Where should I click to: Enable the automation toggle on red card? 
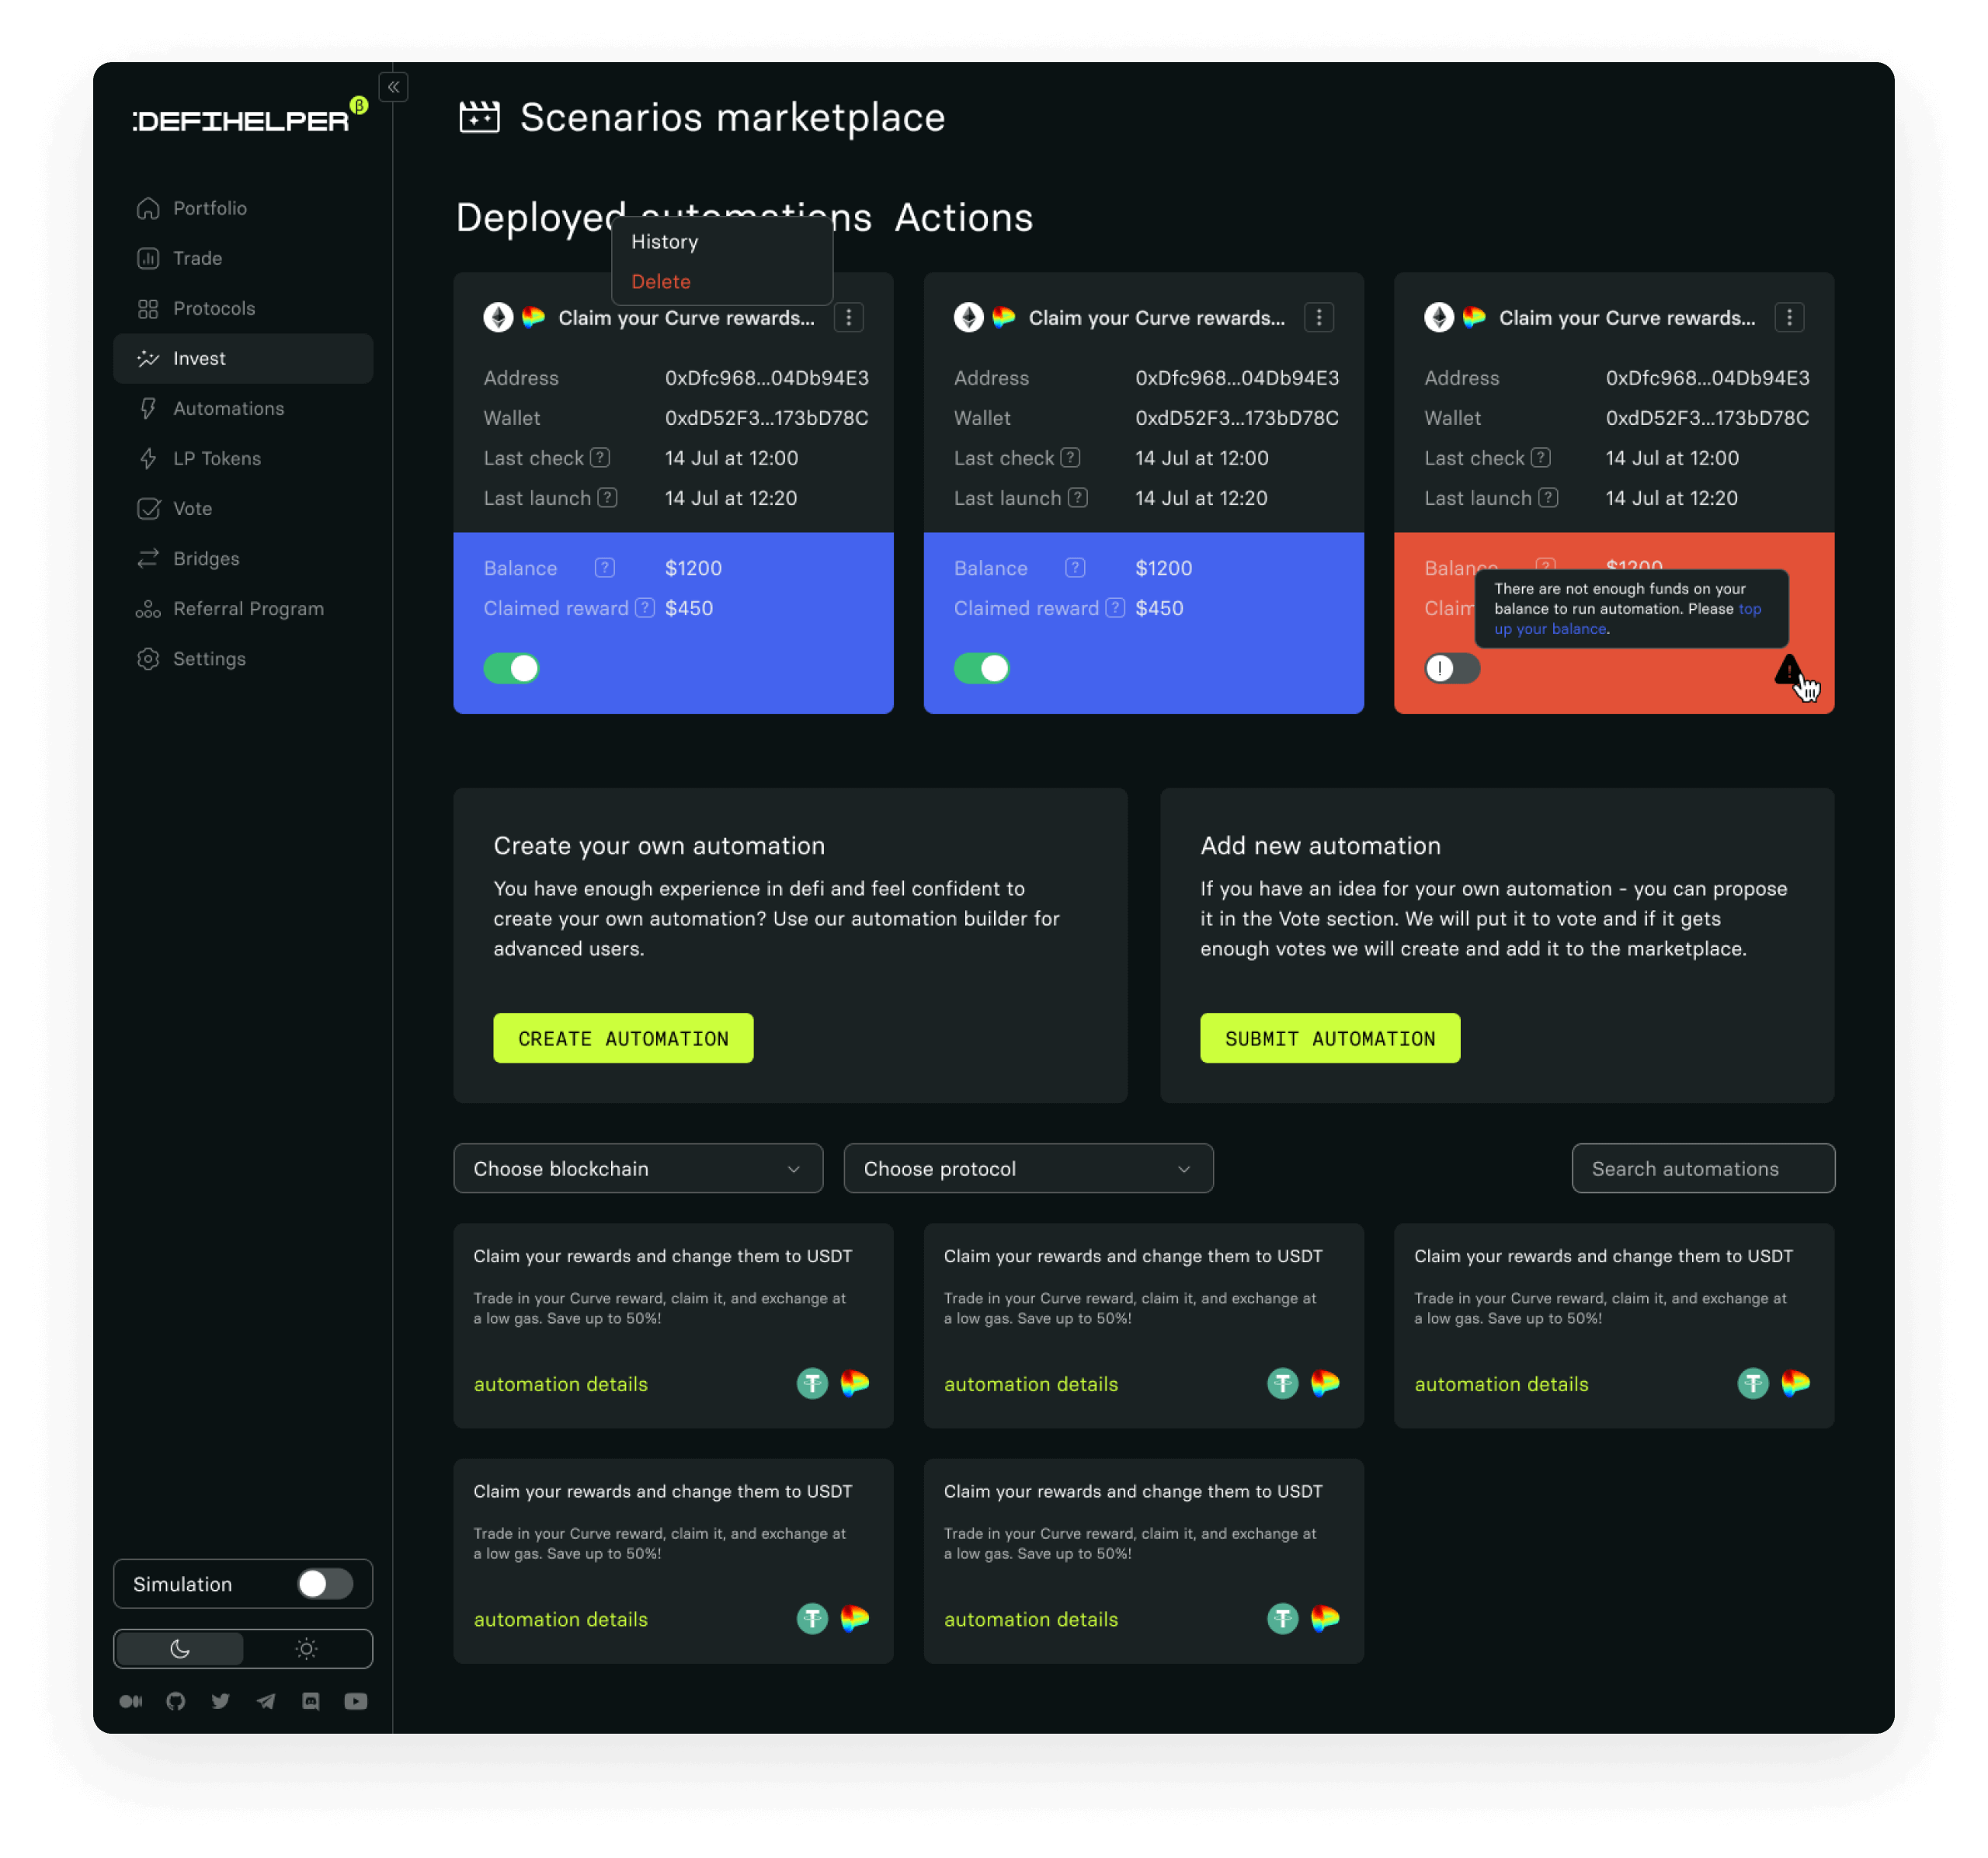click(1452, 668)
